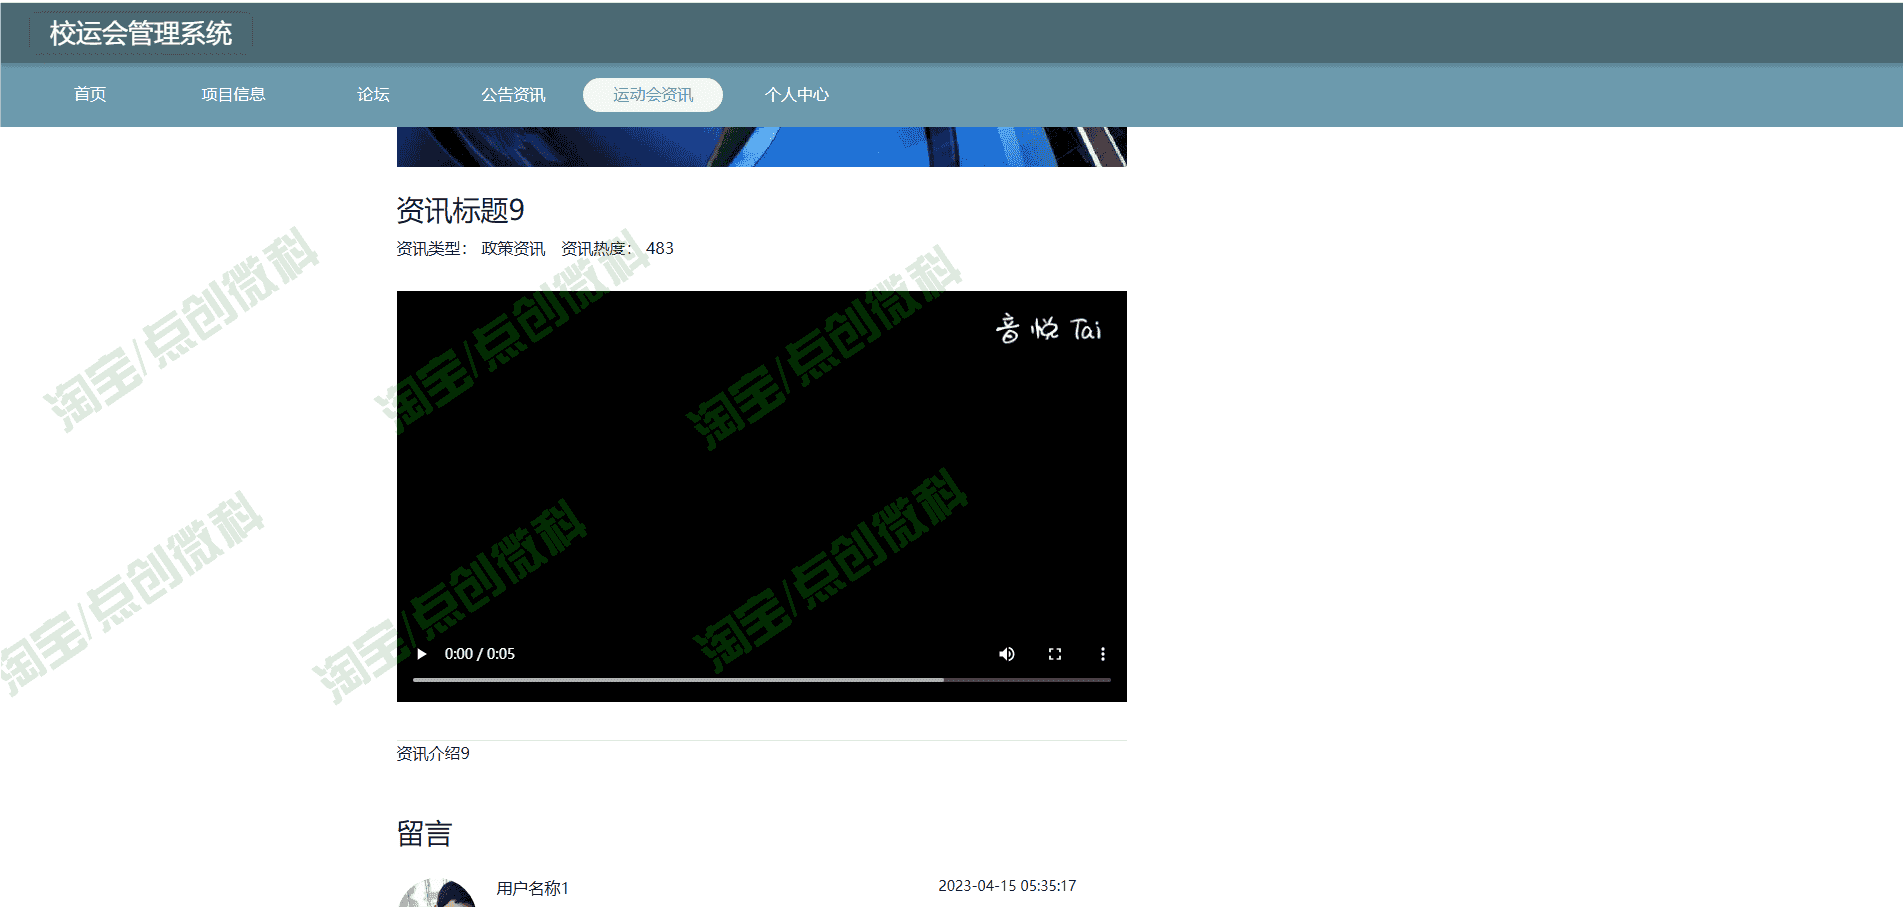1903x907 pixels.
Task: Click the 留言 section heading
Action: 424,834
